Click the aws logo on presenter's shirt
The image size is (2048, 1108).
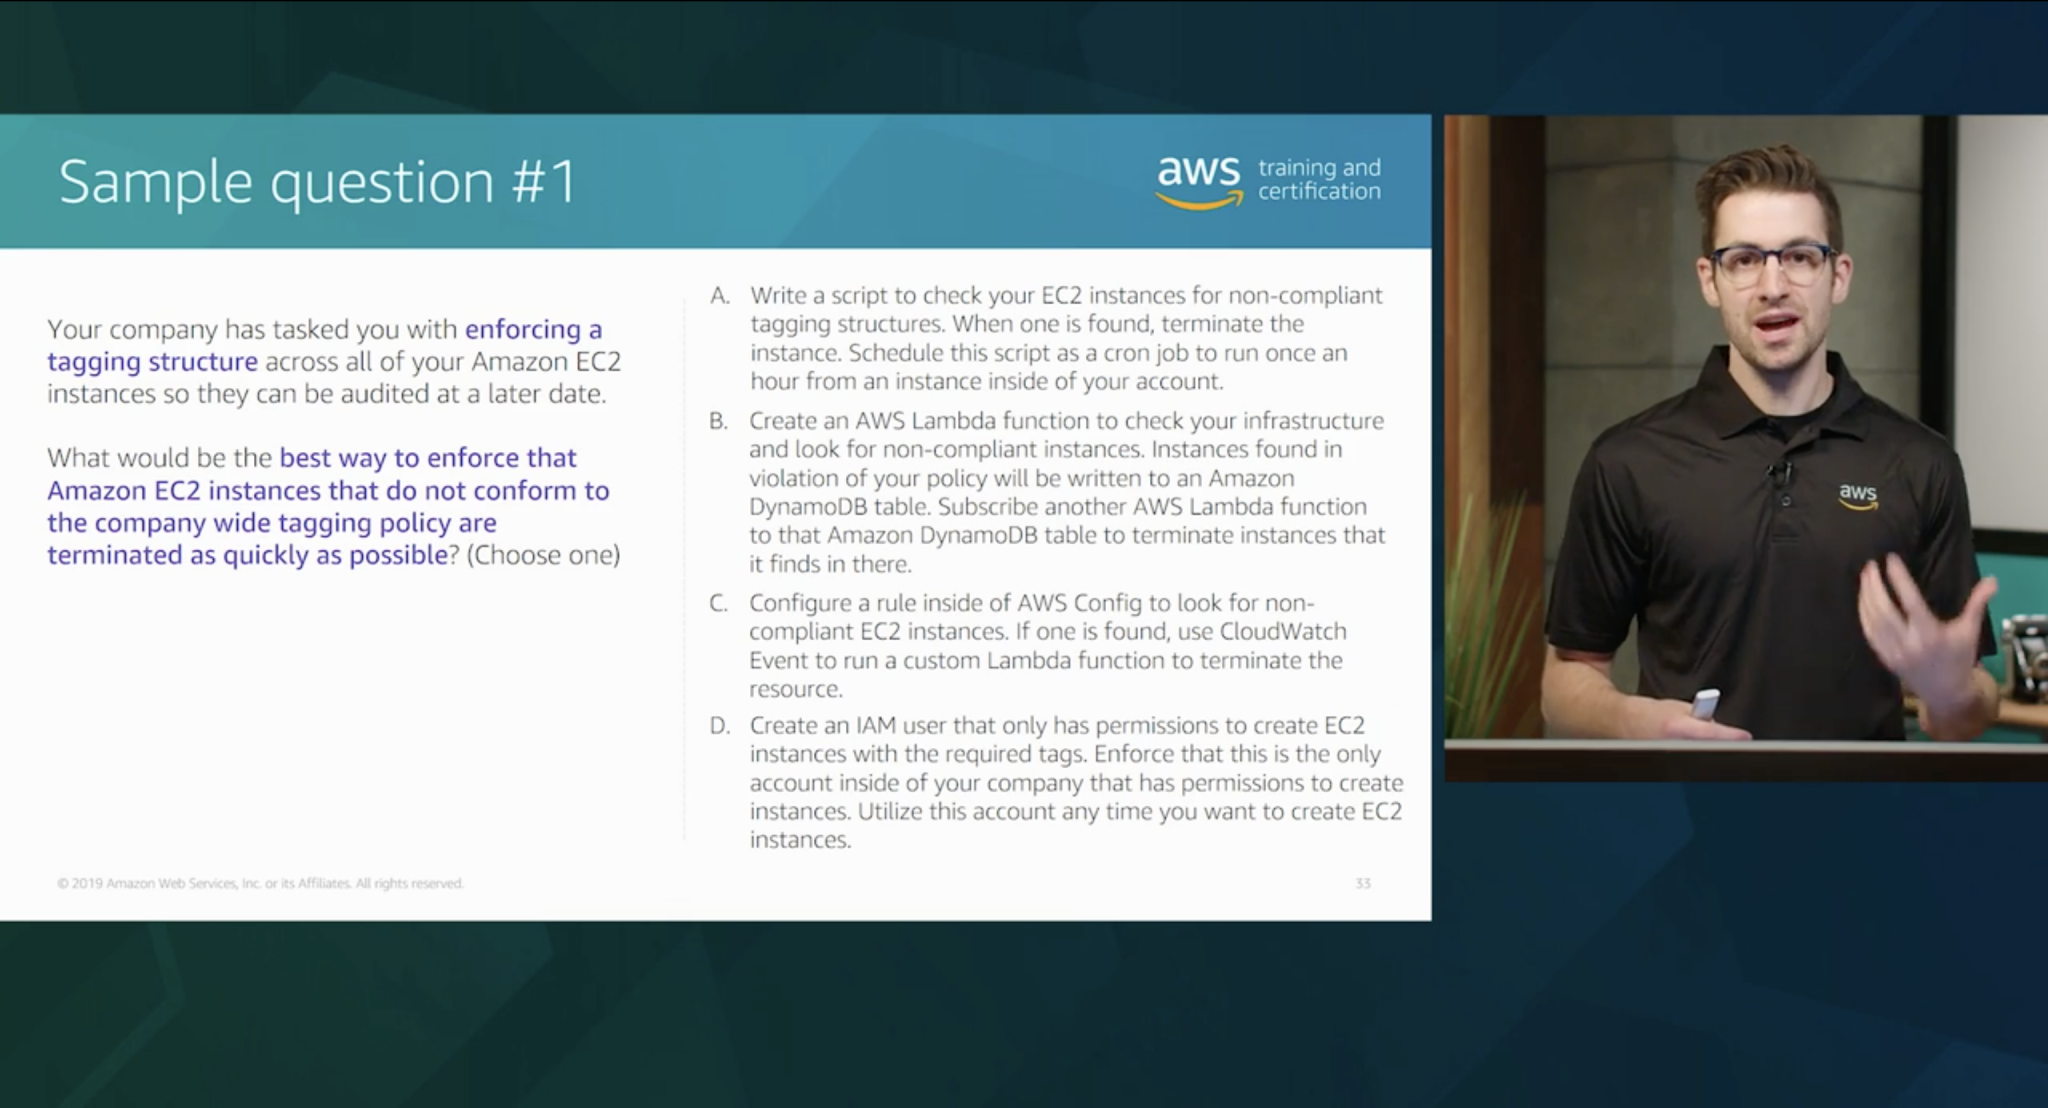[x=1857, y=494]
